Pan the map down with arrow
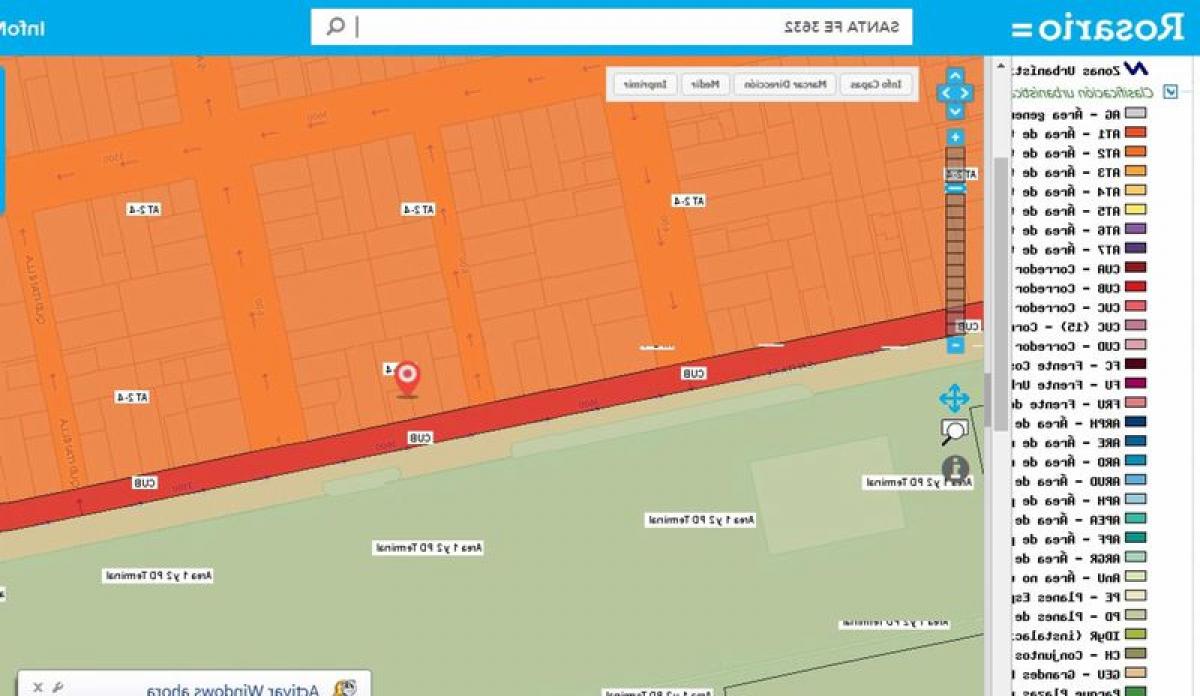 point(955,110)
